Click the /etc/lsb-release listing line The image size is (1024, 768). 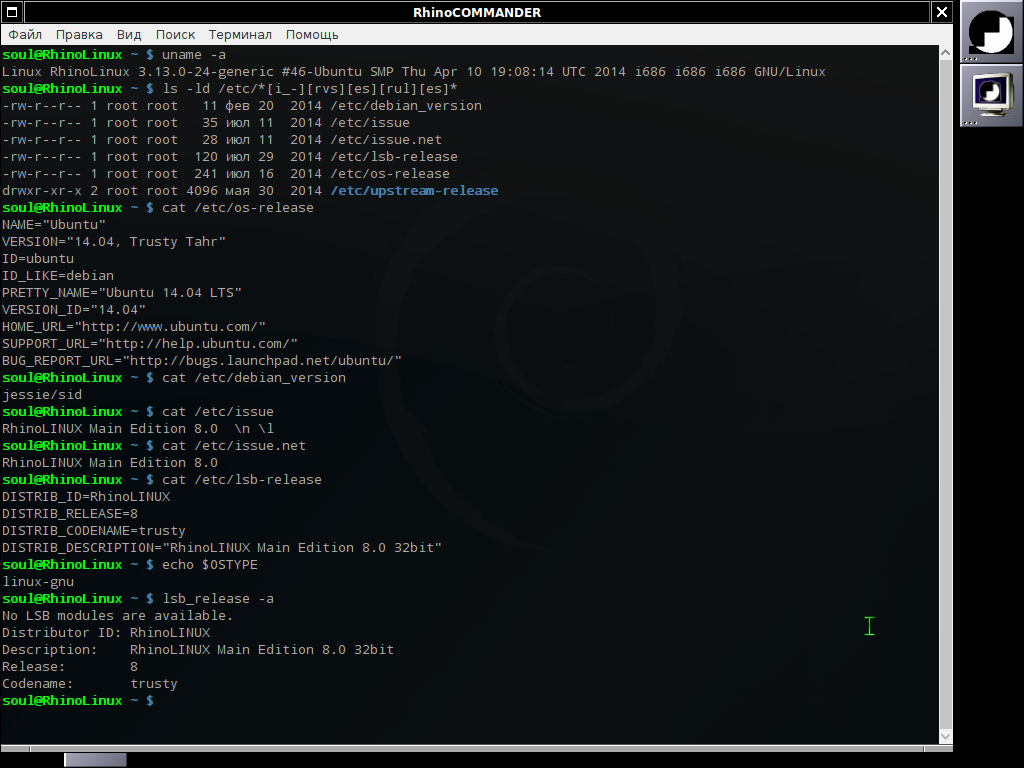pyautogui.click(x=230, y=157)
